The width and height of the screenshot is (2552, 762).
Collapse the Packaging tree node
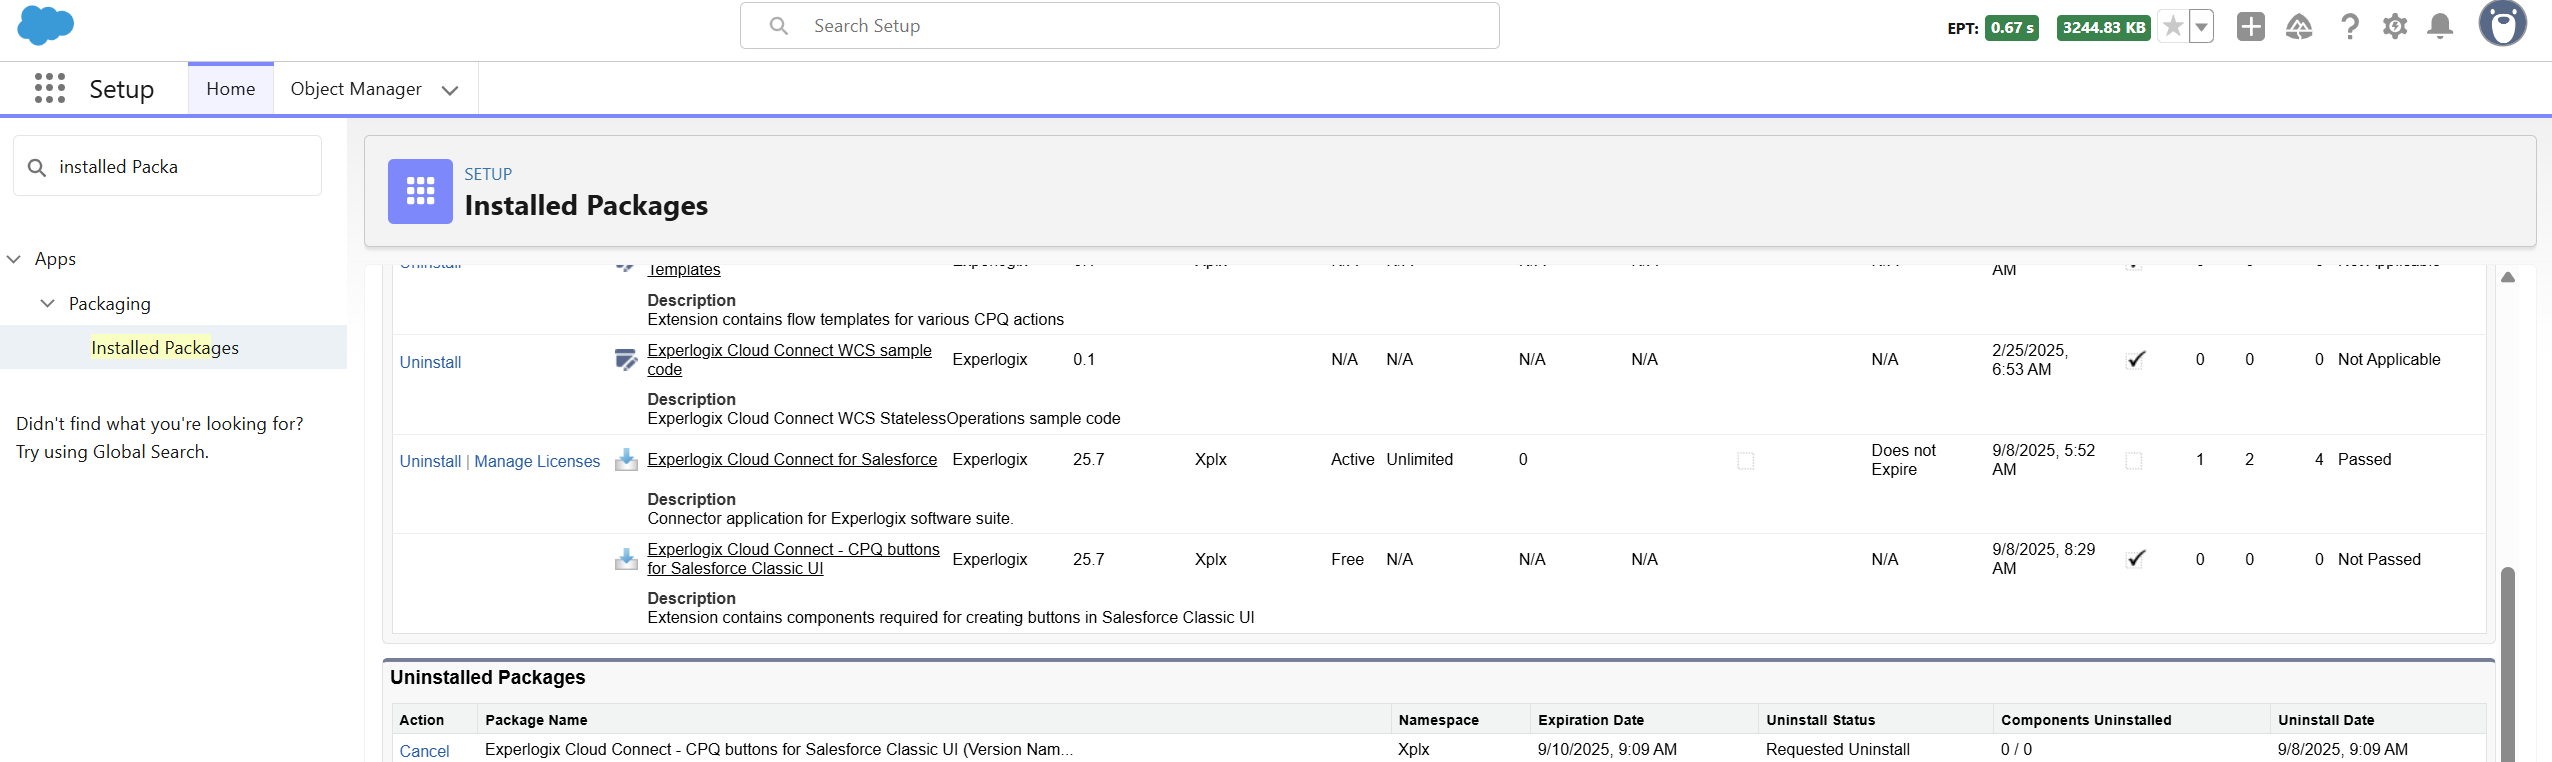(x=47, y=303)
